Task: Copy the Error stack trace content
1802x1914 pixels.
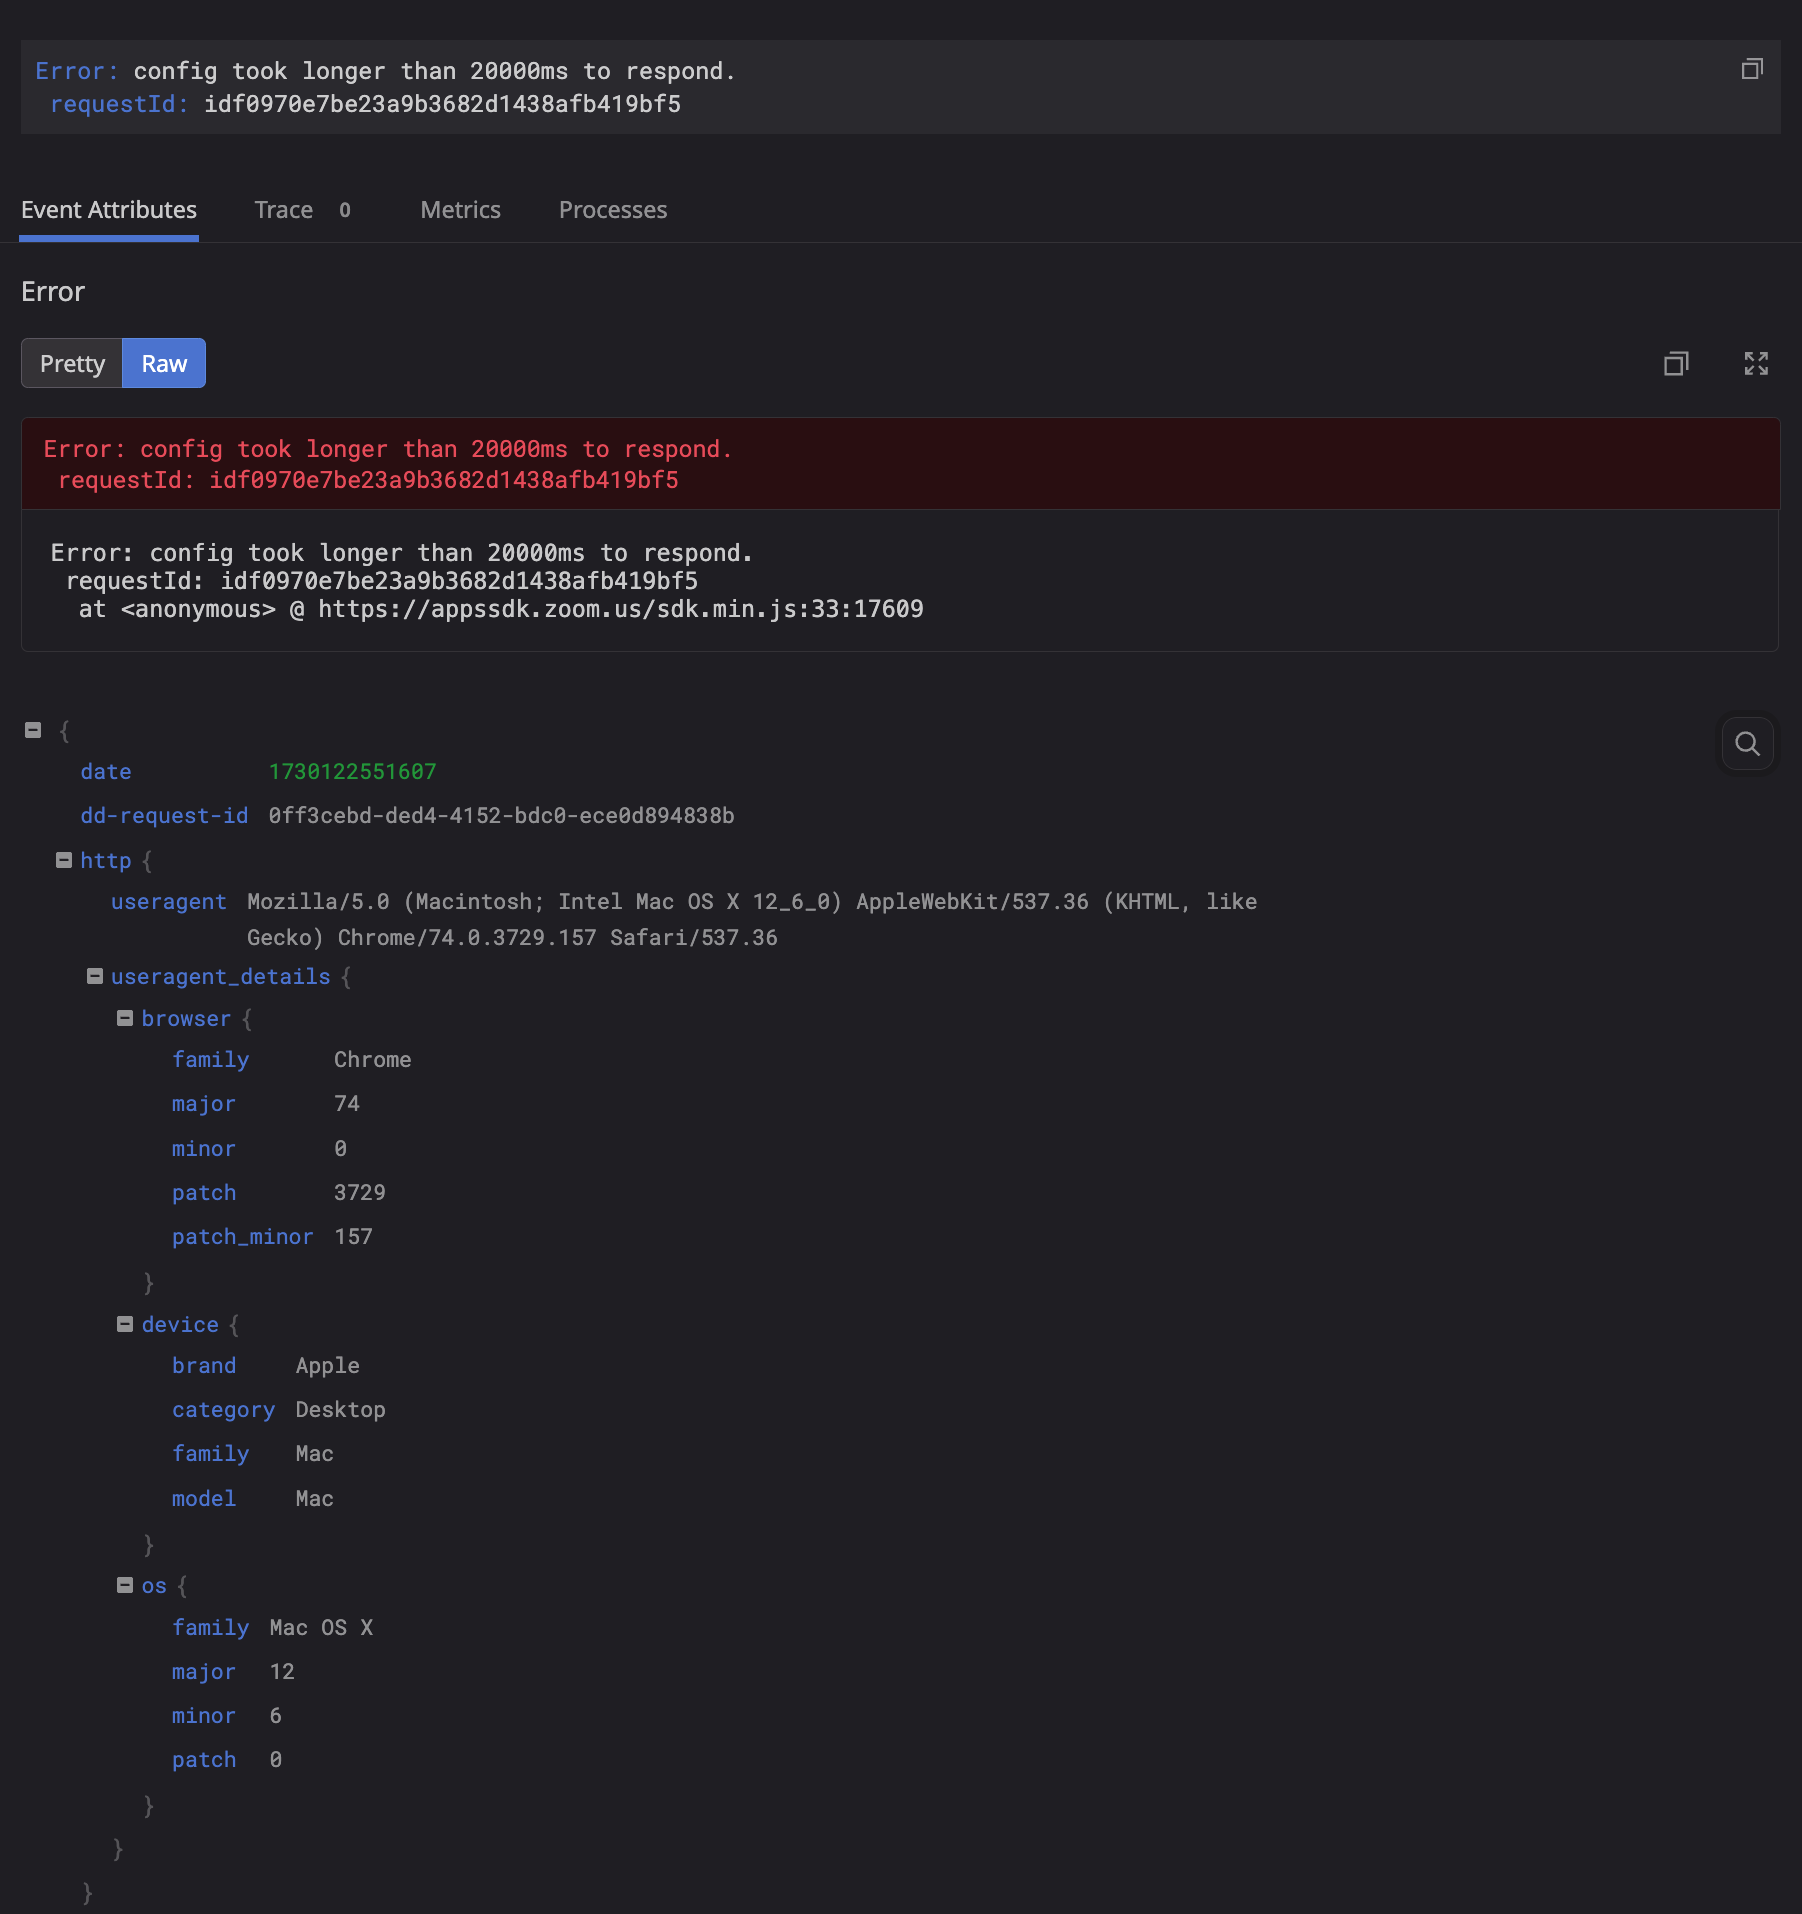Action: point(1676,363)
